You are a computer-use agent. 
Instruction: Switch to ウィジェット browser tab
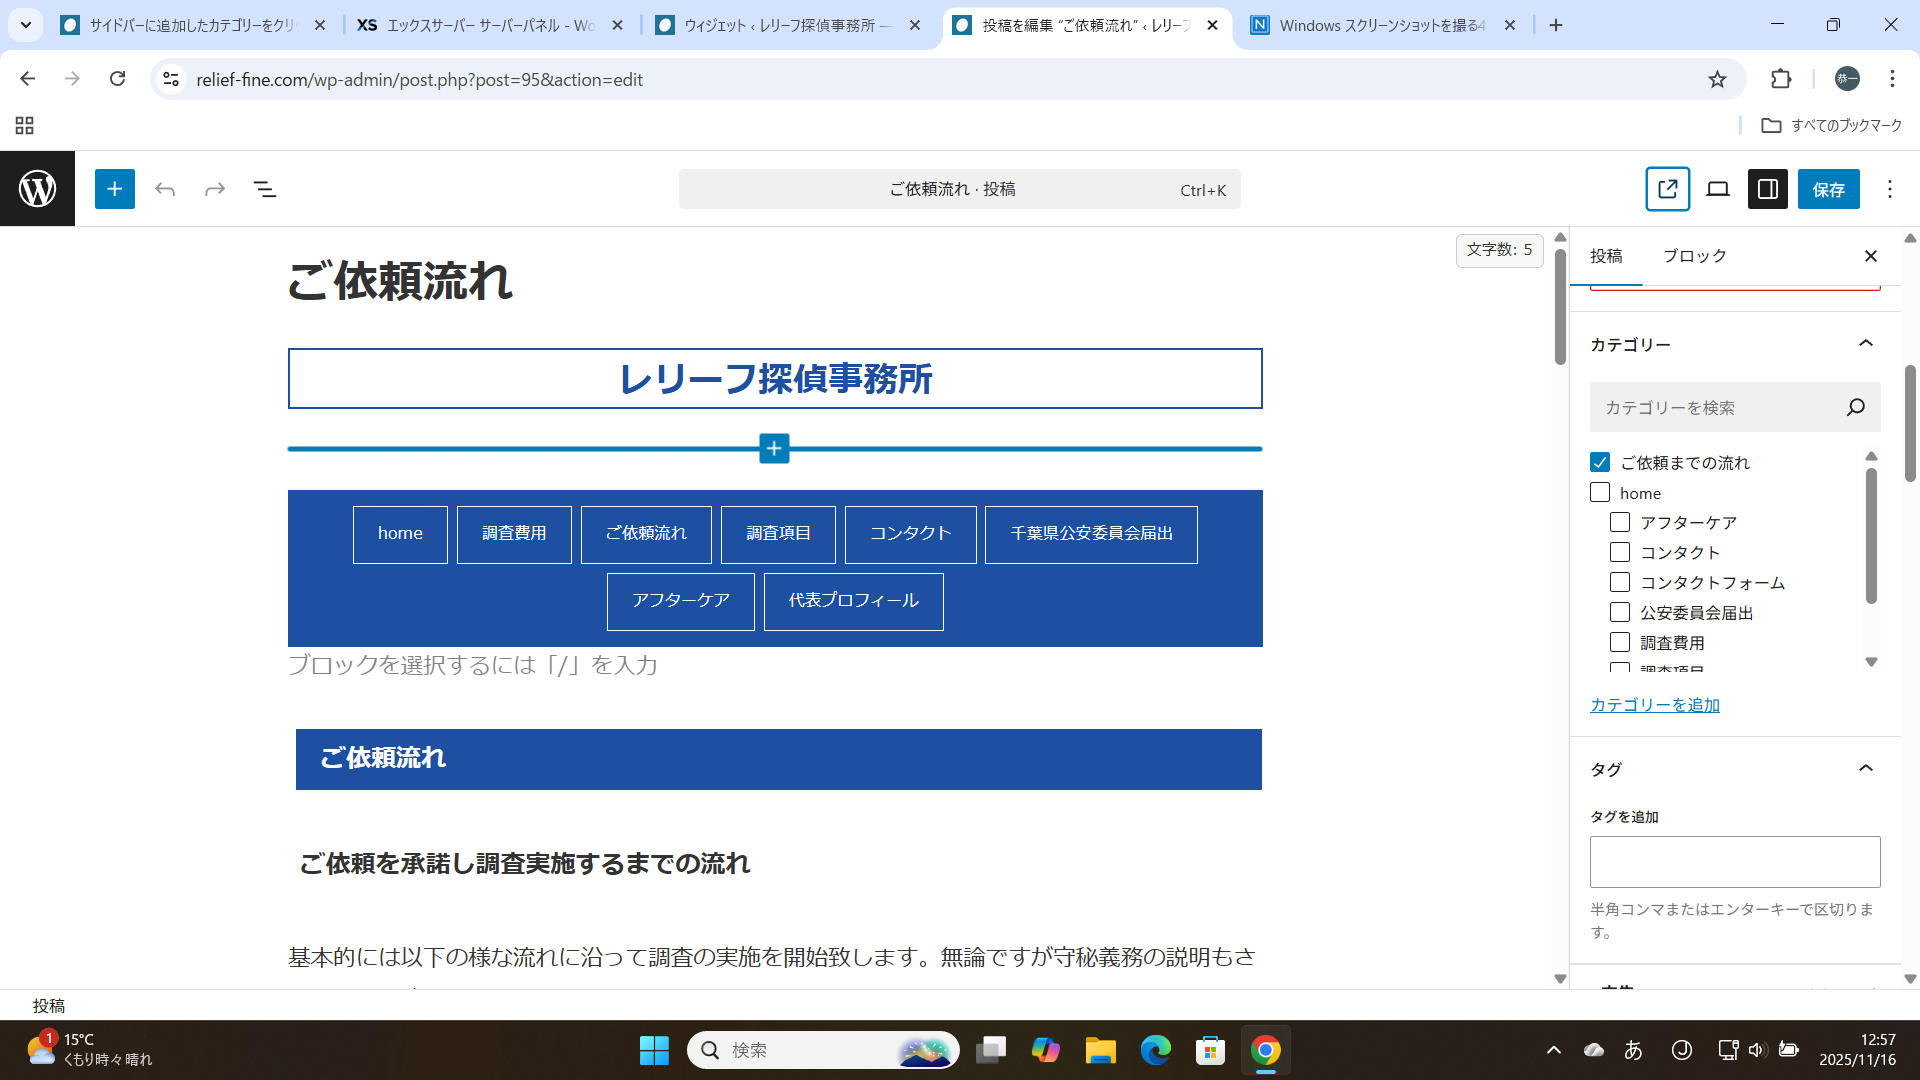tap(785, 25)
